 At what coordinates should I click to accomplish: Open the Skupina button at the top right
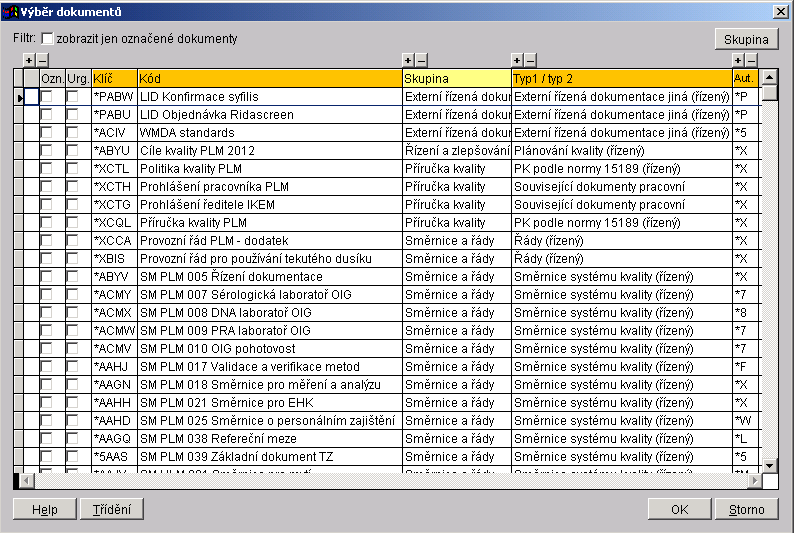[746, 39]
